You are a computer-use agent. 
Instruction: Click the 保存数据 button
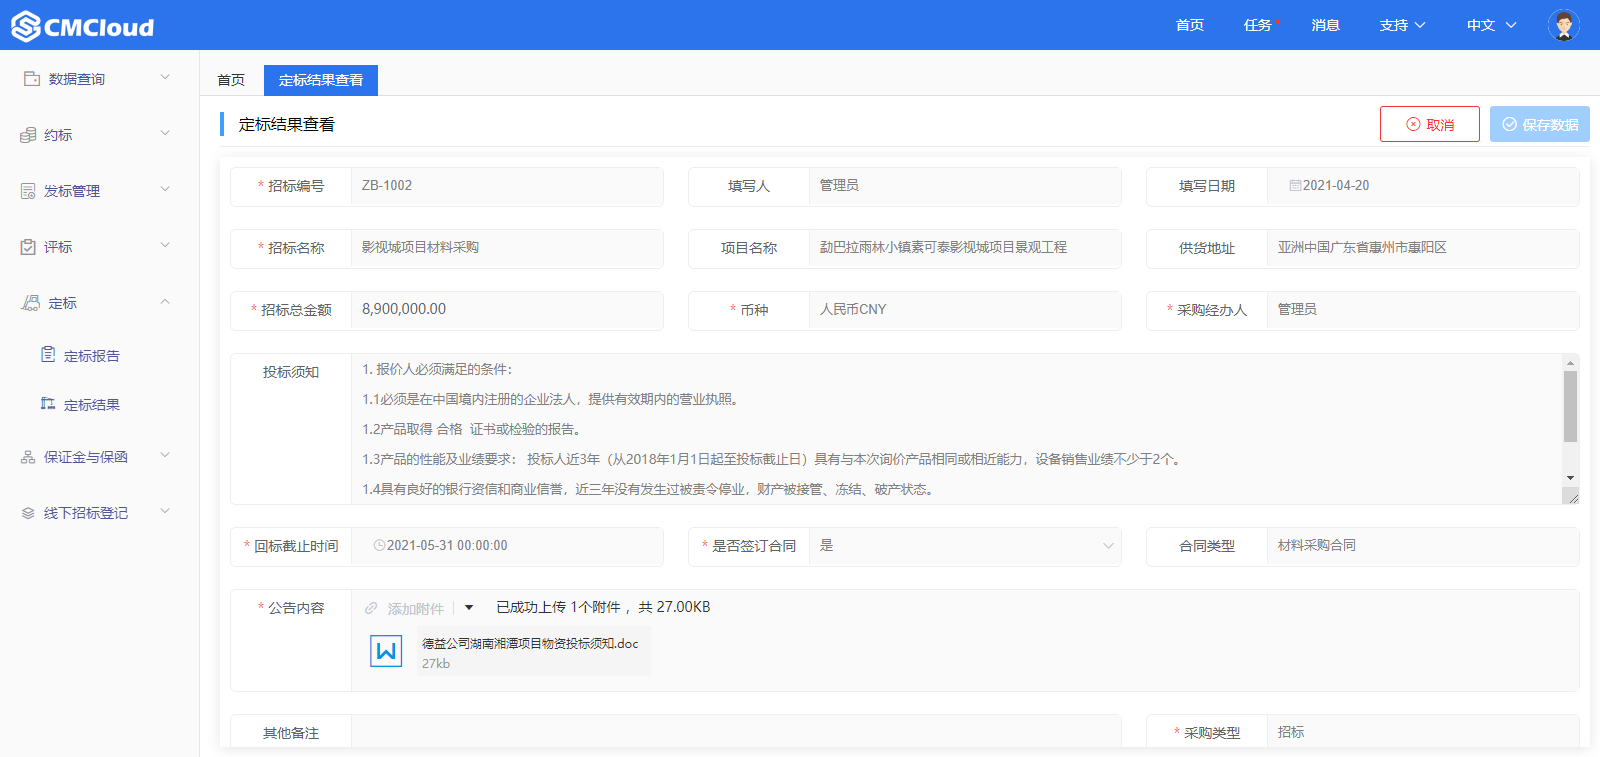(1540, 124)
